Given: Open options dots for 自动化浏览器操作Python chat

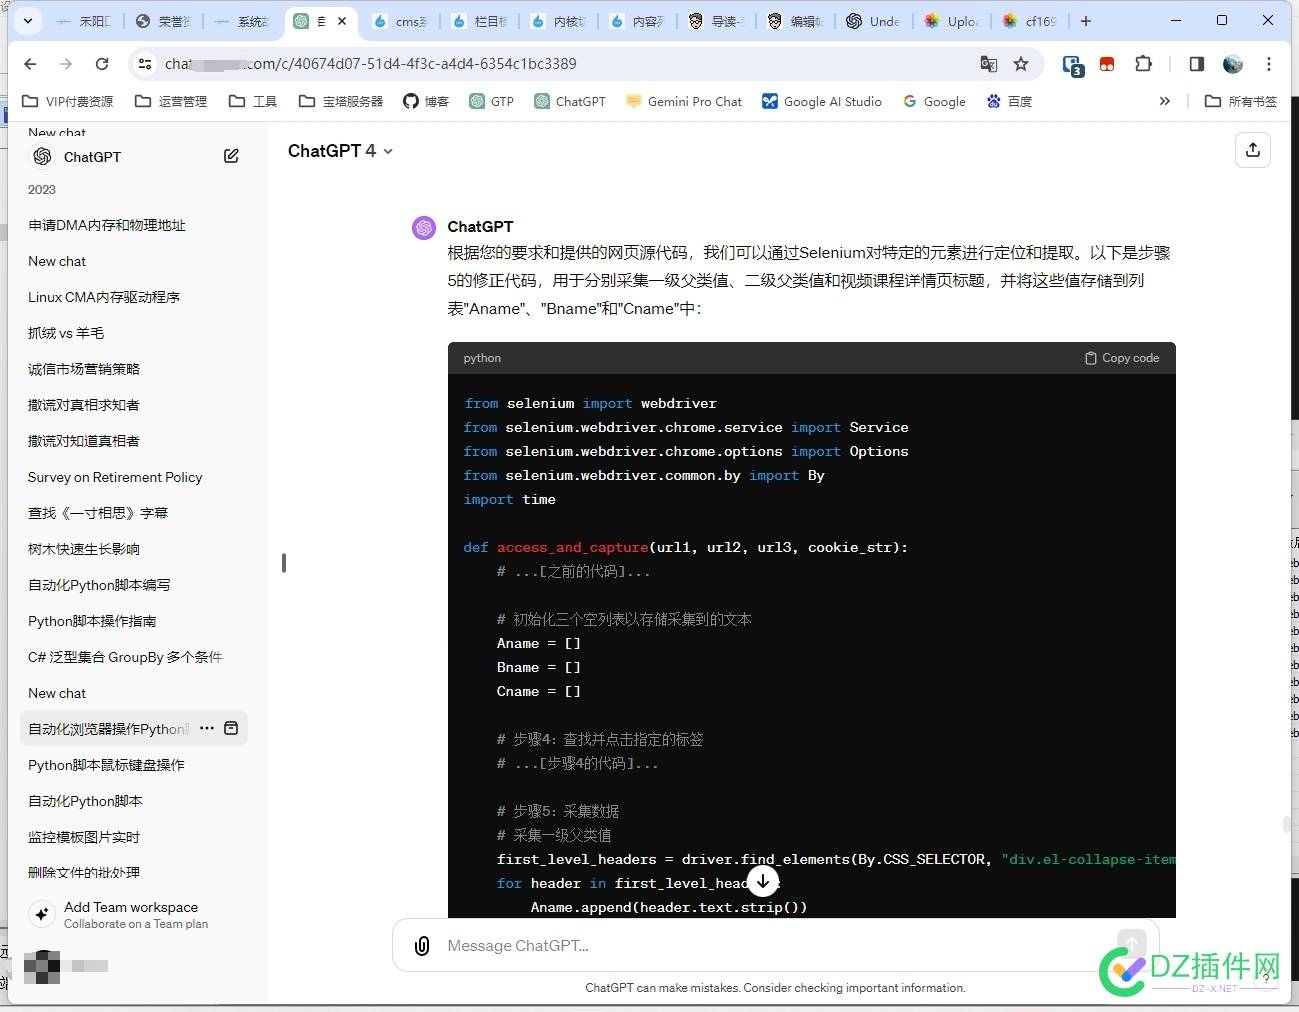Looking at the screenshot, I should pyautogui.click(x=207, y=728).
